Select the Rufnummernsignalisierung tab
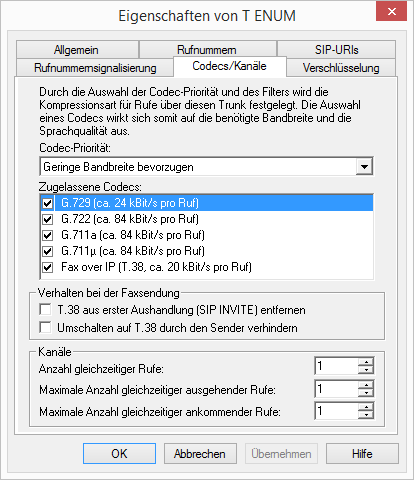Screen dimensions: 414x480 coord(95,68)
